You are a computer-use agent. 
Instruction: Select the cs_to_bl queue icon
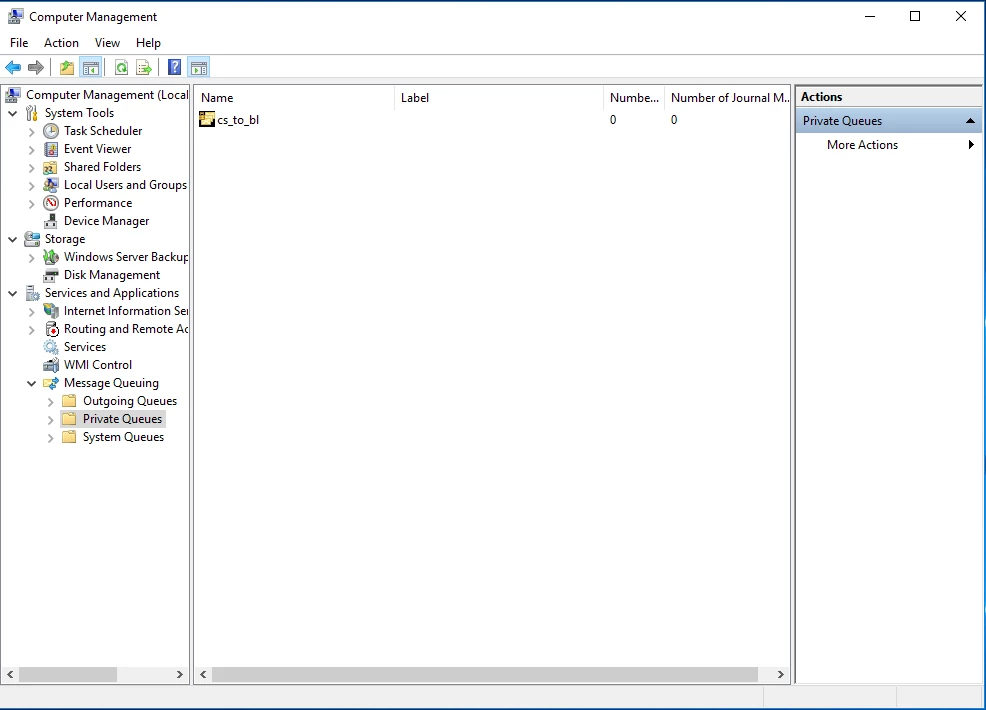pos(207,119)
